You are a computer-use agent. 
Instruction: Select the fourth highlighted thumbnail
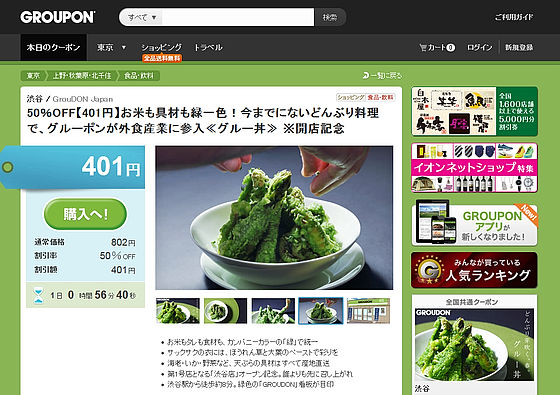point(321,311)
